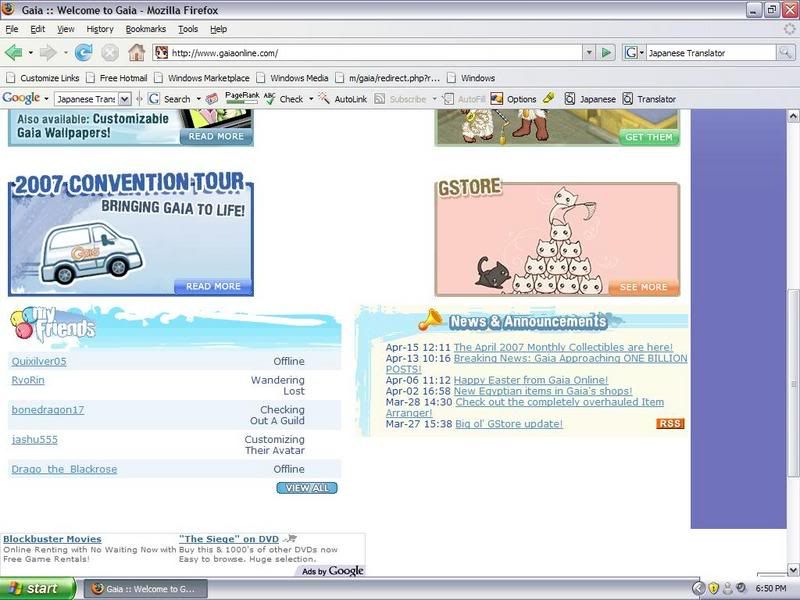Click the Japanese search-word button

click(x=590, y=99)
